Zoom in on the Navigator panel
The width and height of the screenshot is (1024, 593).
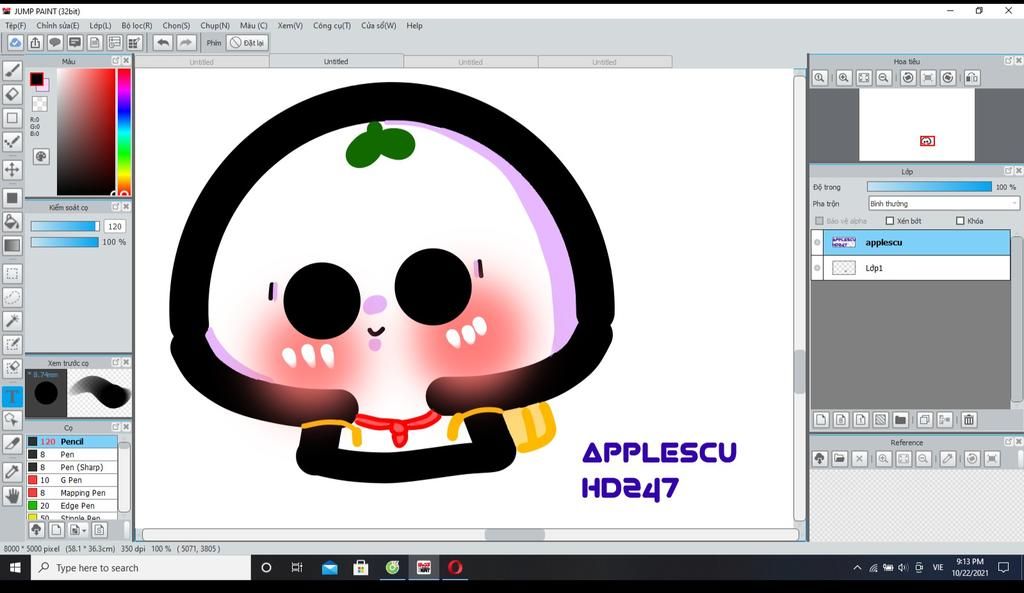[x=844, y=78]
